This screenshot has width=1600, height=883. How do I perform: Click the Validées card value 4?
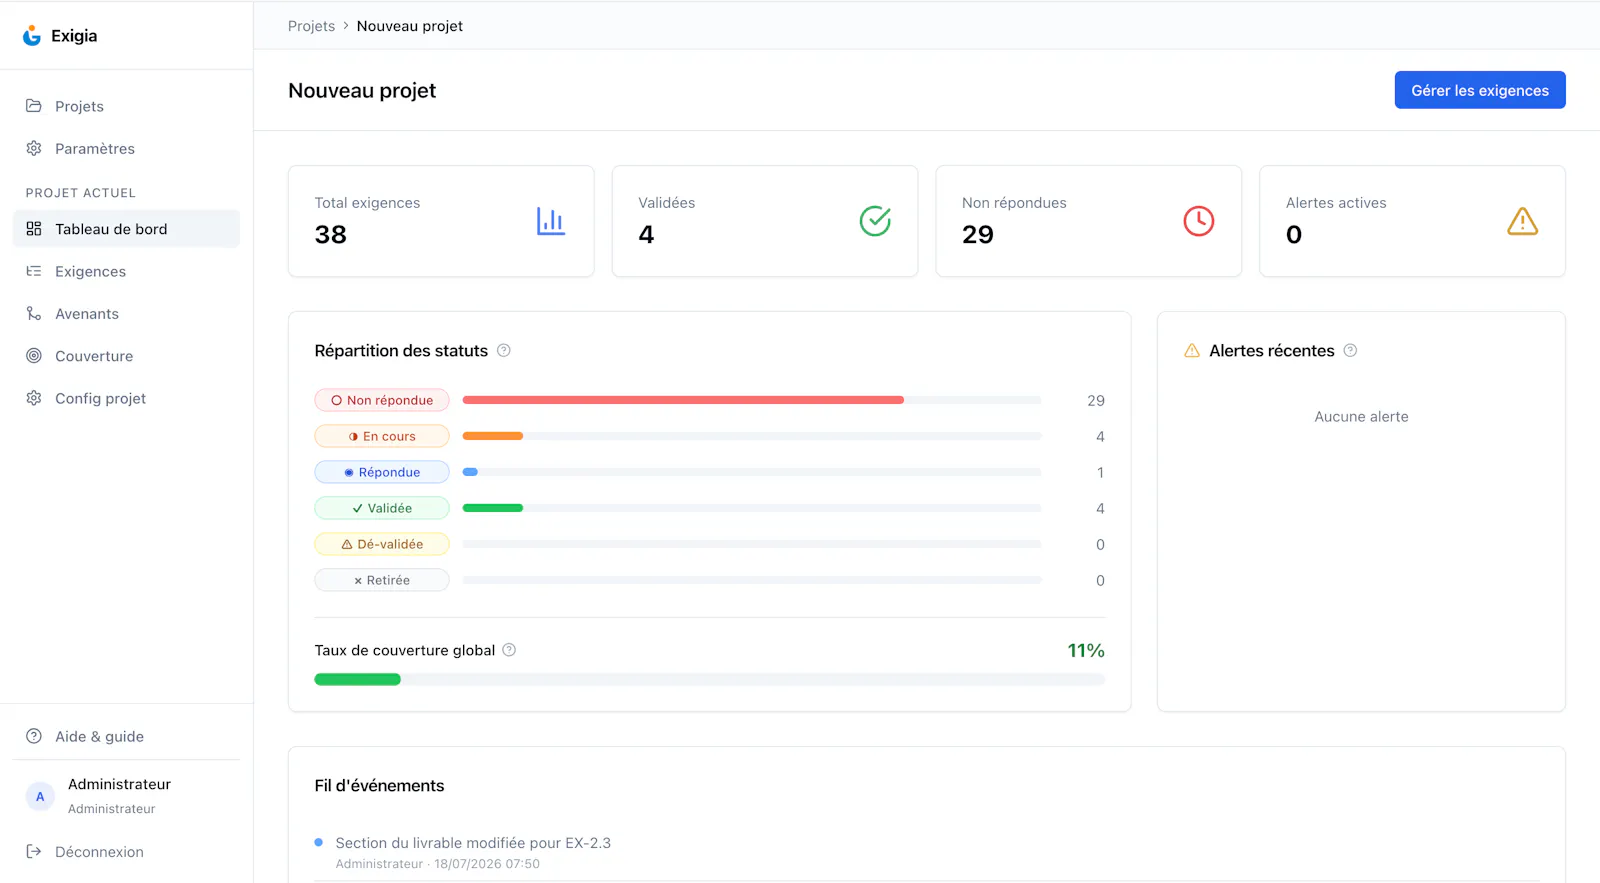646,235
